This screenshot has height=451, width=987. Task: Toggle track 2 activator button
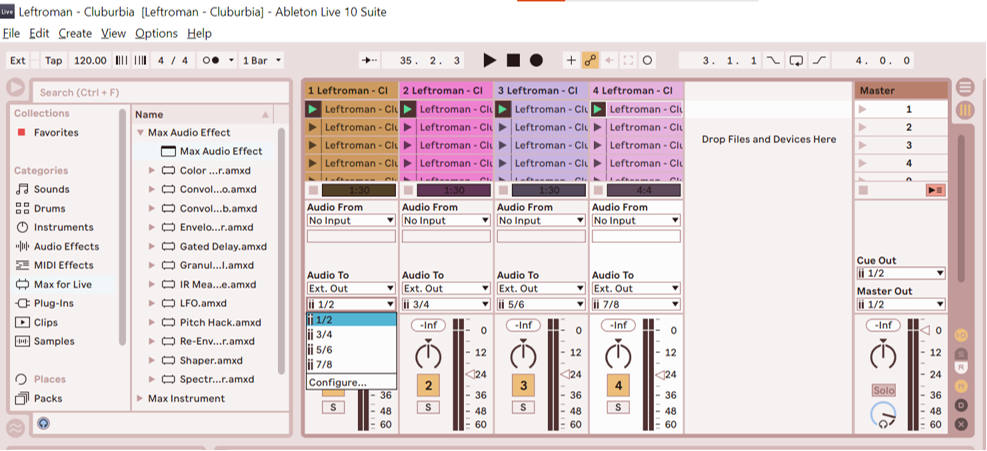pyautogui.click(x=428, y=385)
